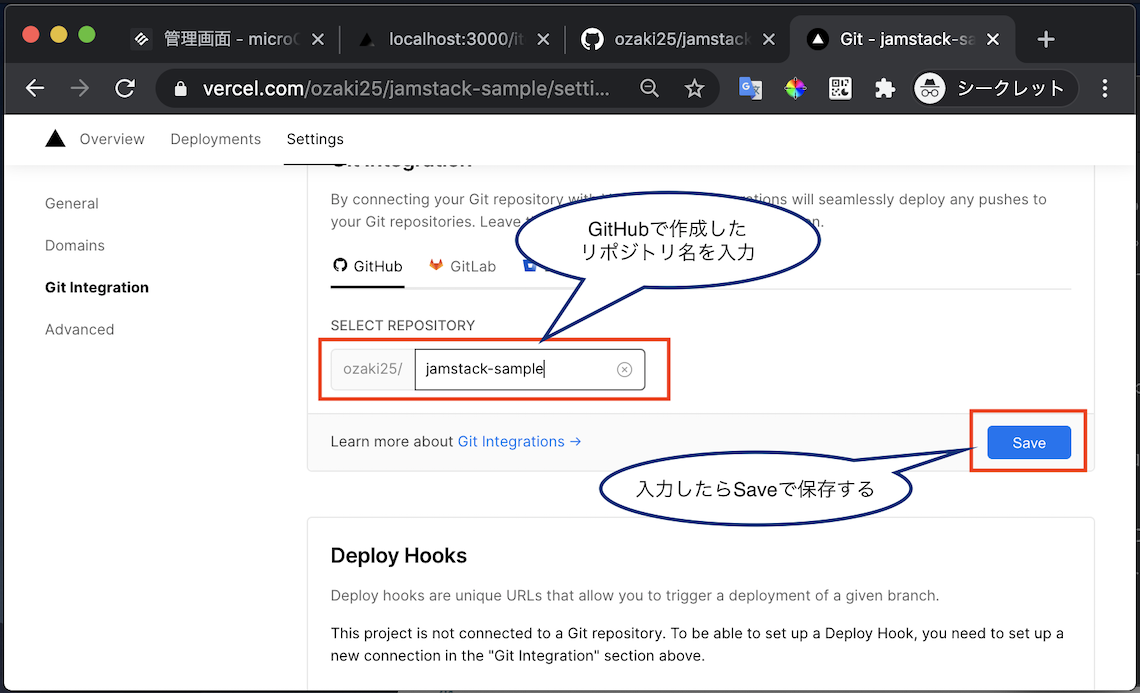Open the Overview tab
1140x693 pixels.
(112, 139)
